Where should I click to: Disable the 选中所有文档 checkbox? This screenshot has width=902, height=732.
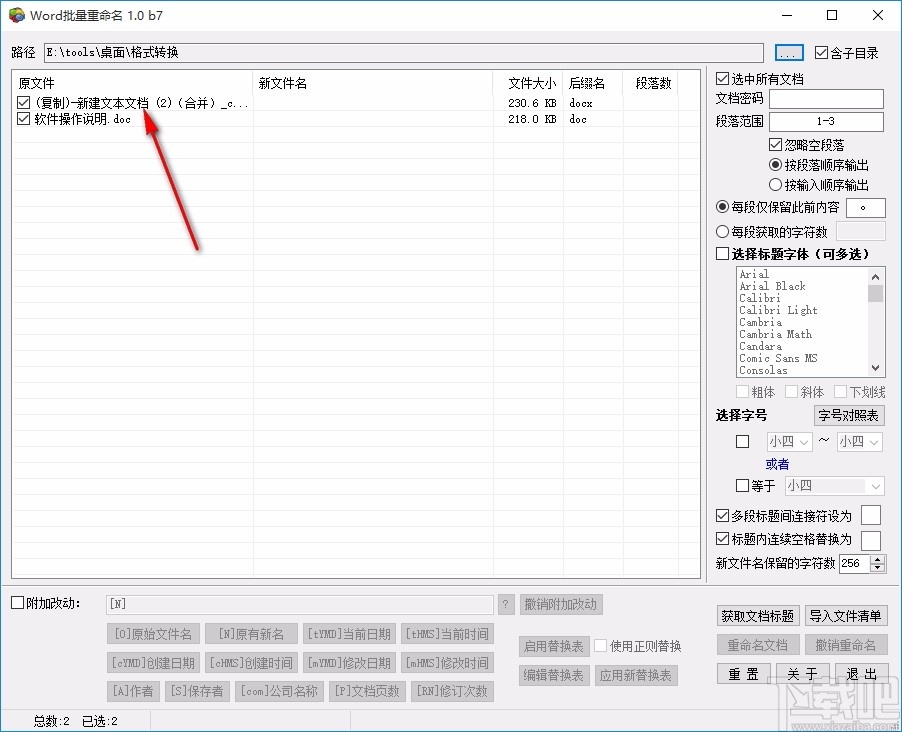(x=722, y=78)
